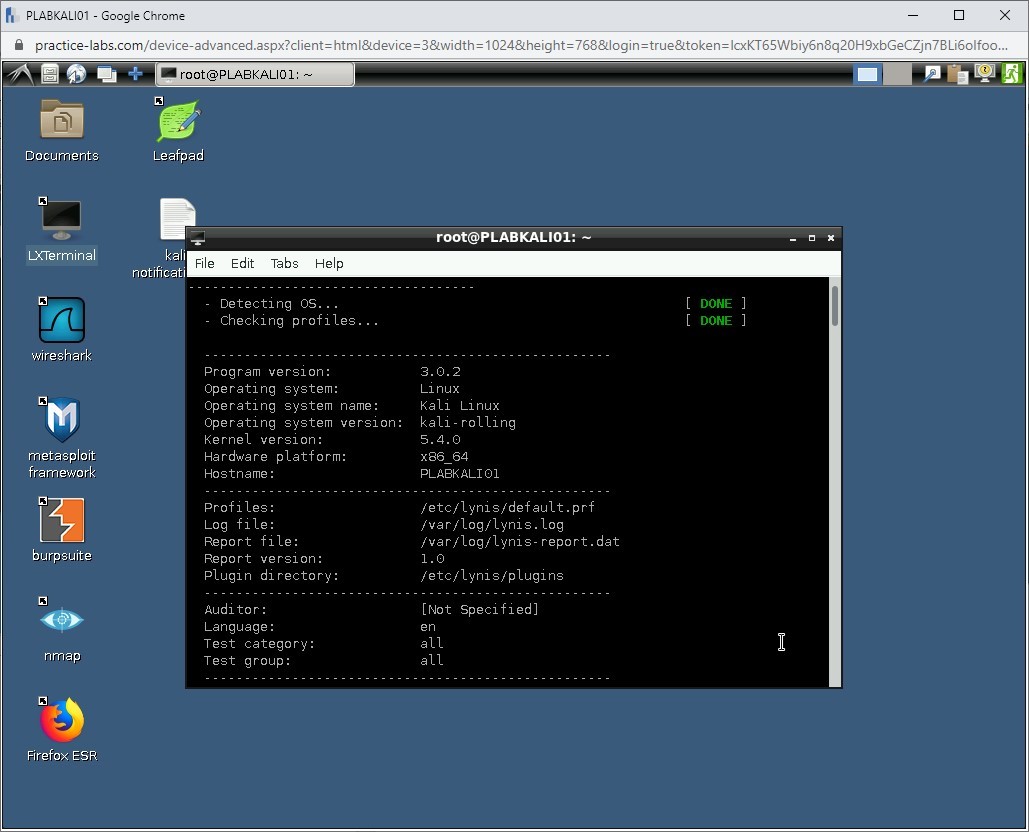This screenshot has height=832, width=1029.
Task: Expand the terminal Edit menu
Action: [242, 263]
